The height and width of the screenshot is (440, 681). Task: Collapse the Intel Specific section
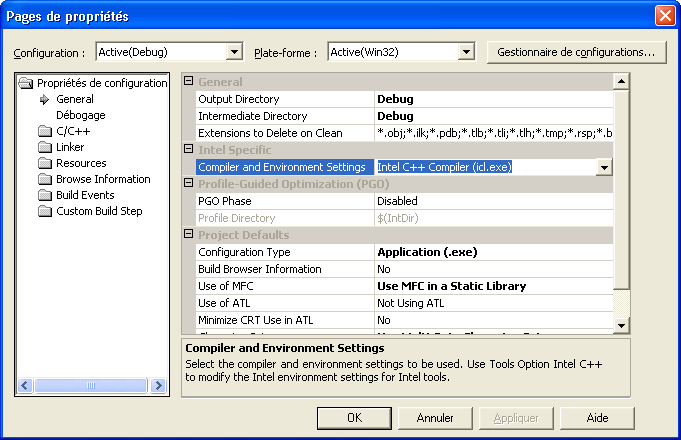189,150
